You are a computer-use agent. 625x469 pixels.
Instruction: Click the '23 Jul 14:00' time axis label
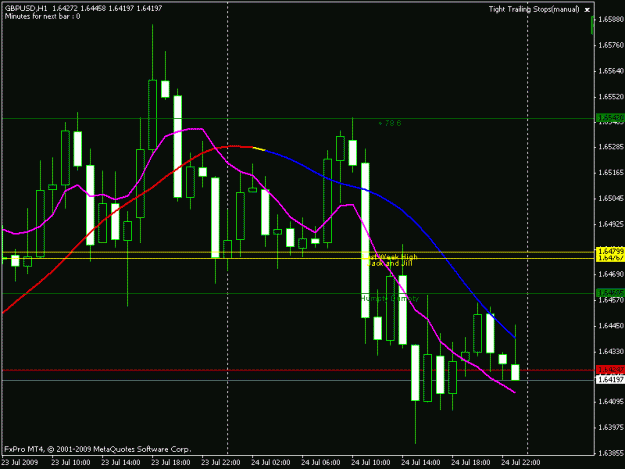pyautogui.click(x=121, y=462)
